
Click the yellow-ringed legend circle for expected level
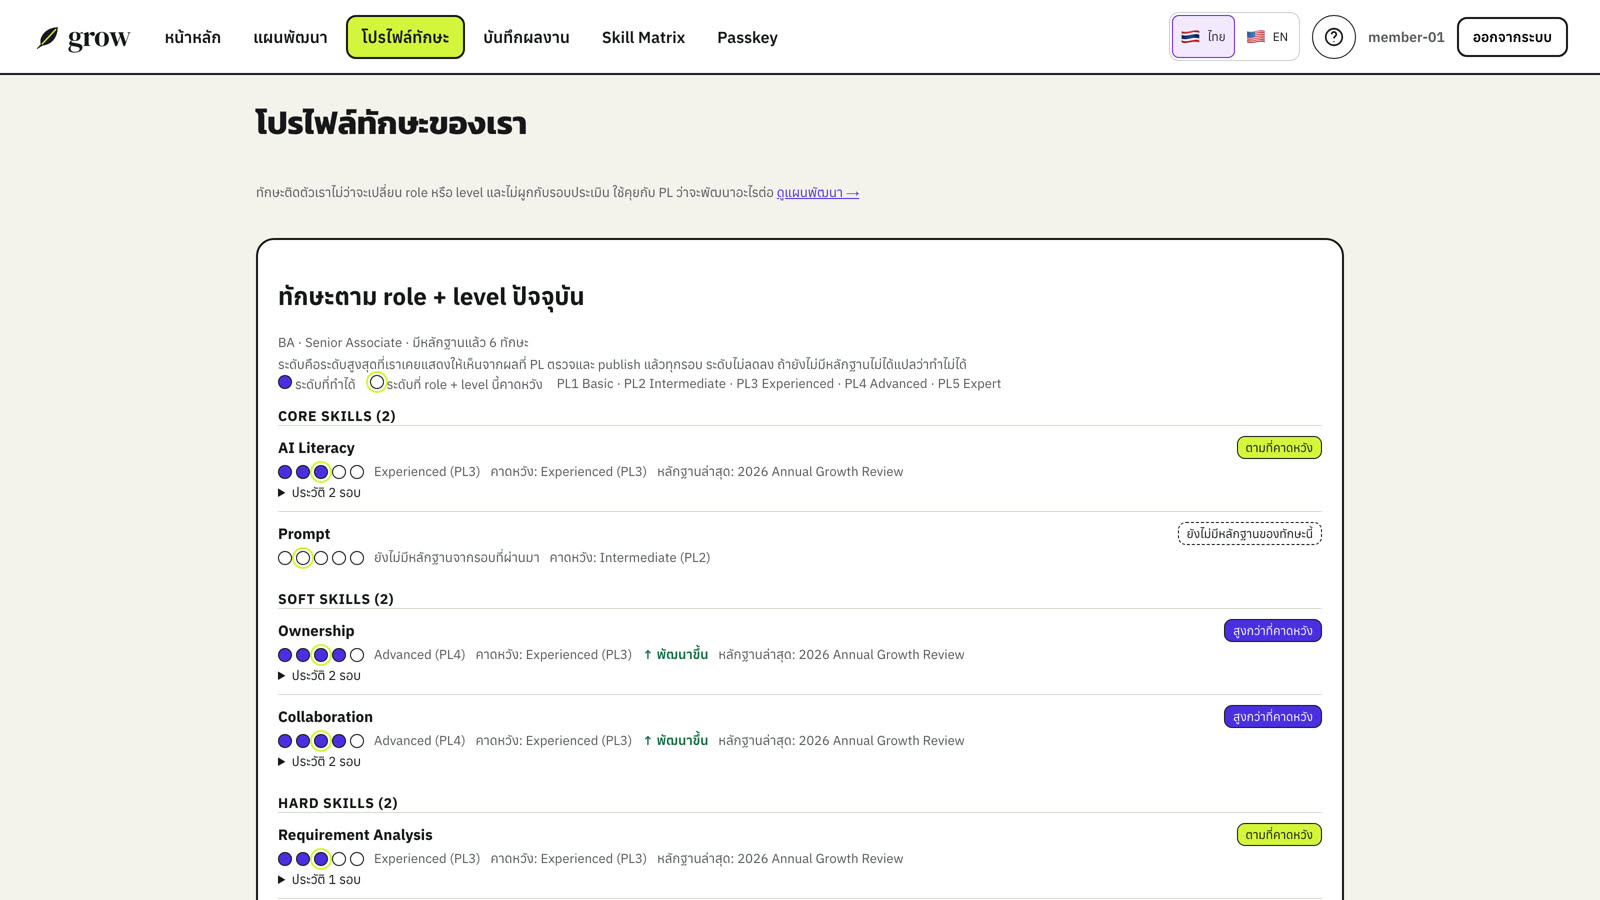377,382
